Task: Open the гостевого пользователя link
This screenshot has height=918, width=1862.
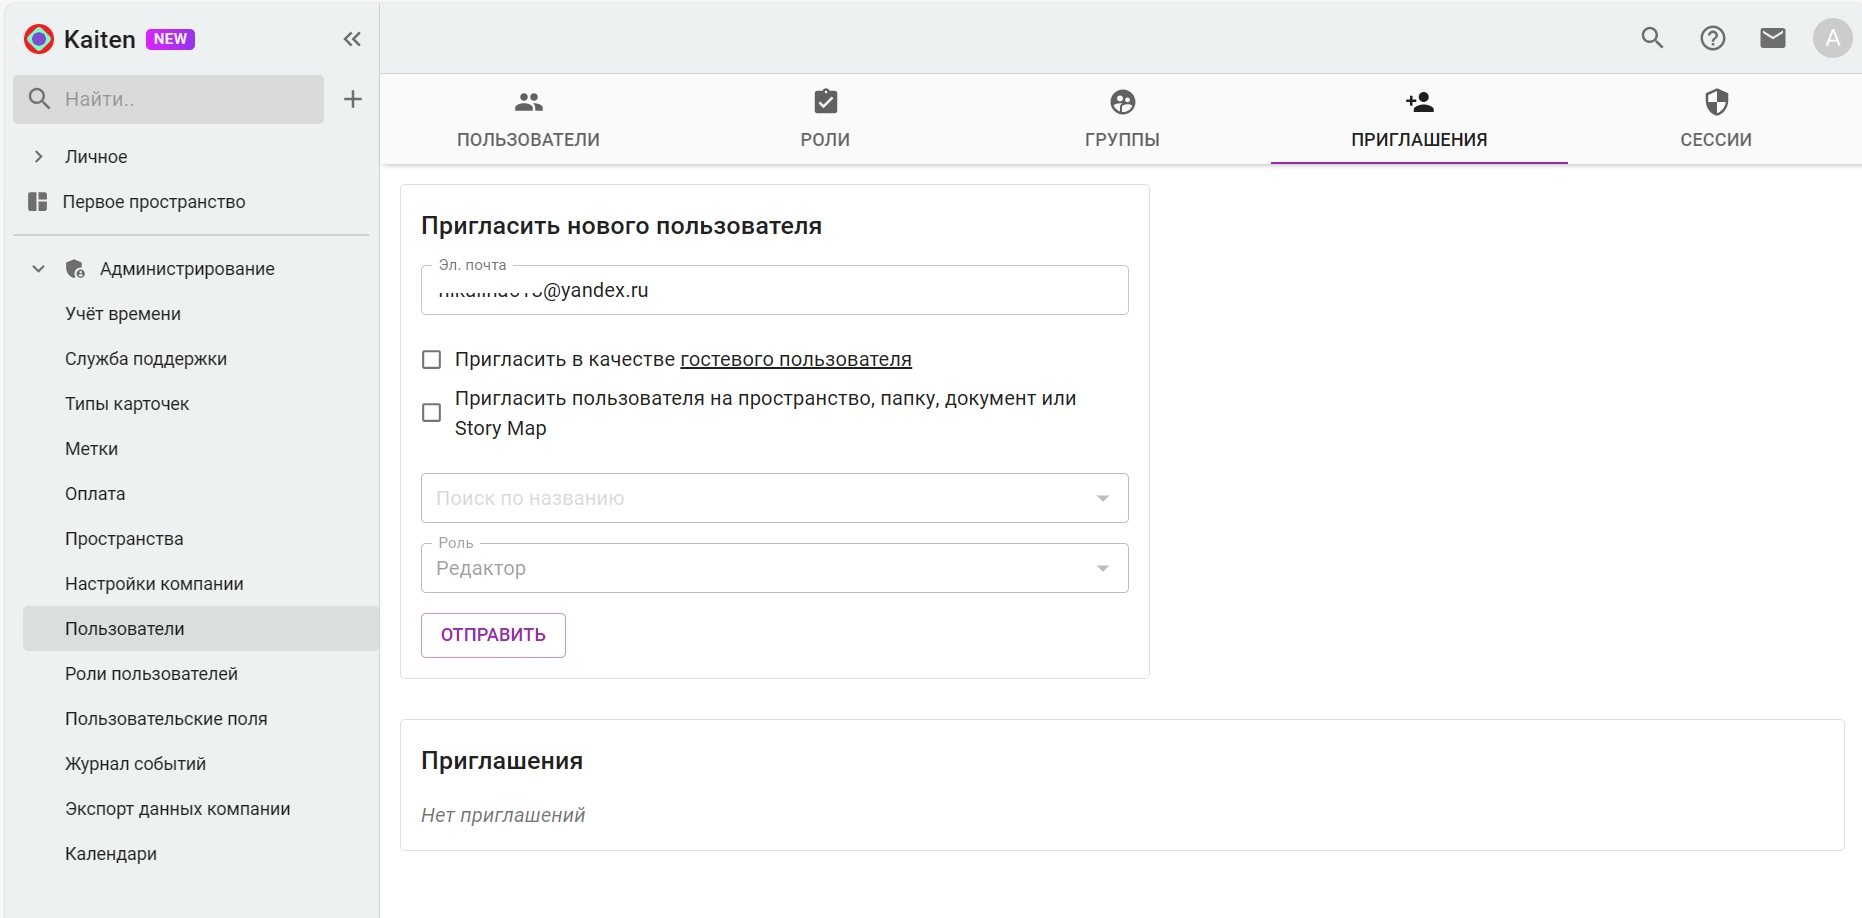Action: [796, 359]
